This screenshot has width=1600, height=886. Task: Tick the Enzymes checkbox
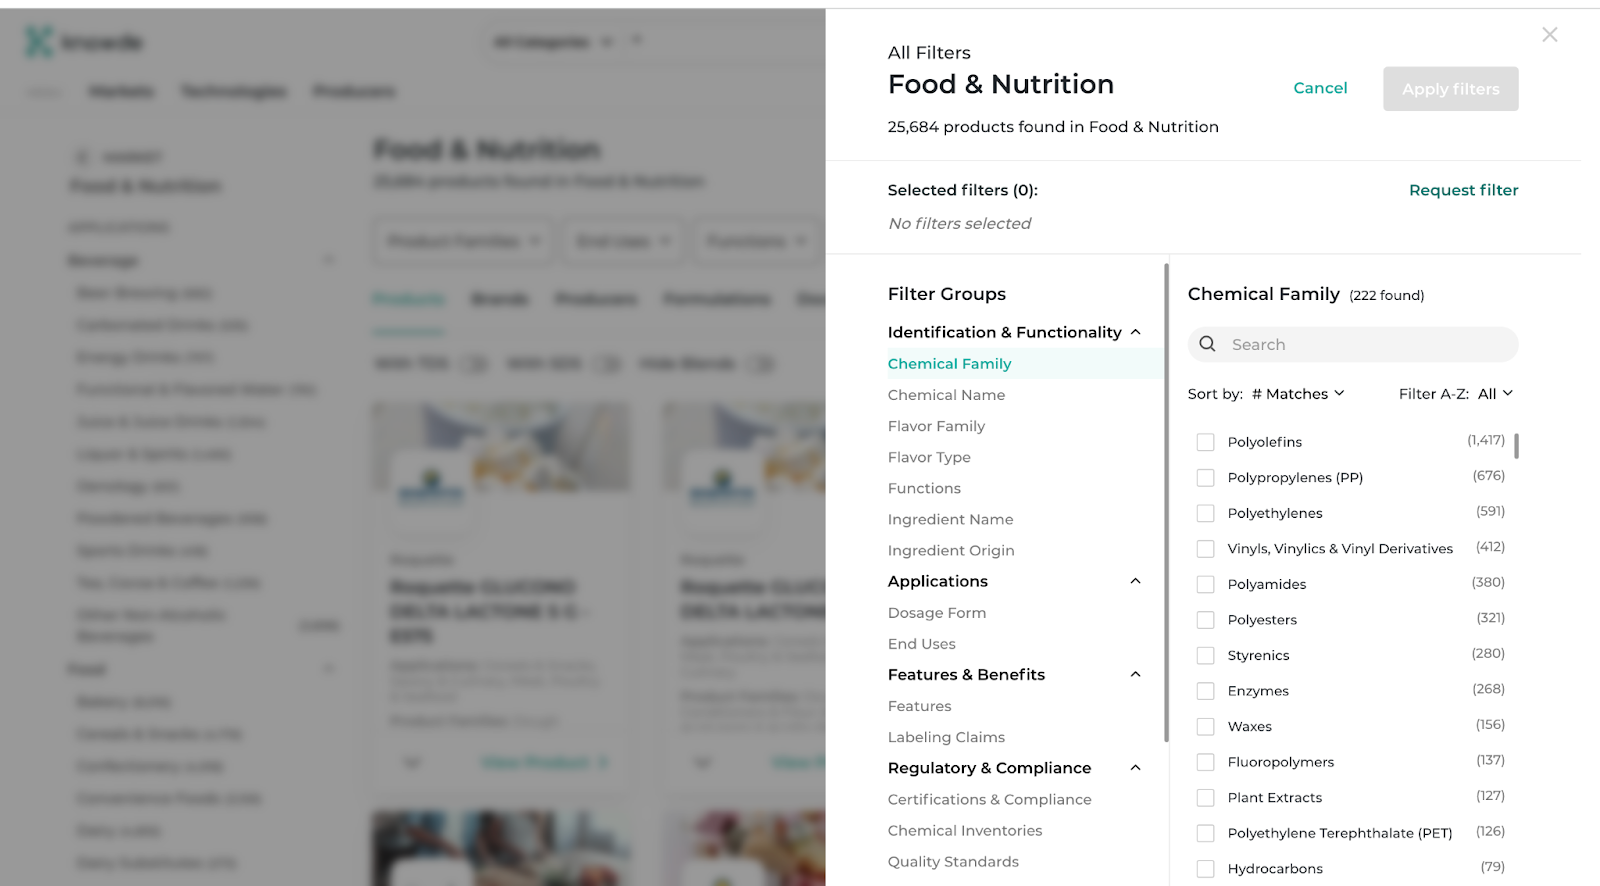[1206, 691]
